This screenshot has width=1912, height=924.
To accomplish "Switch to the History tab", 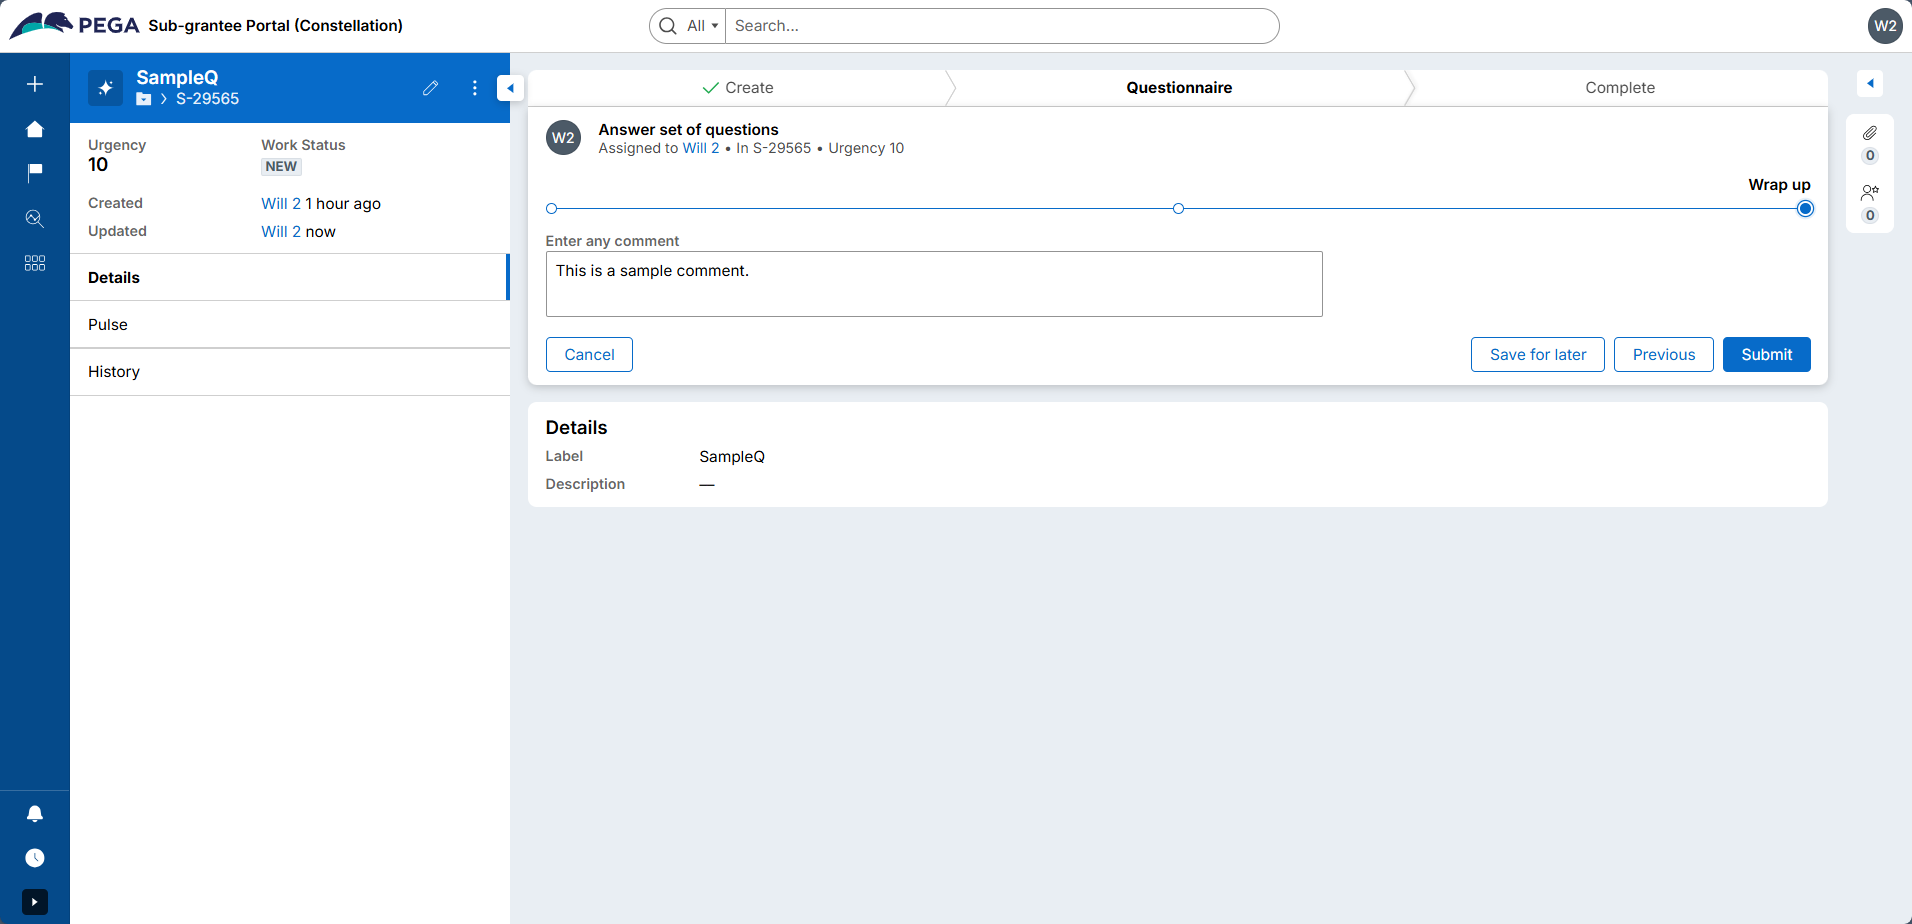I will pos(114,372).
